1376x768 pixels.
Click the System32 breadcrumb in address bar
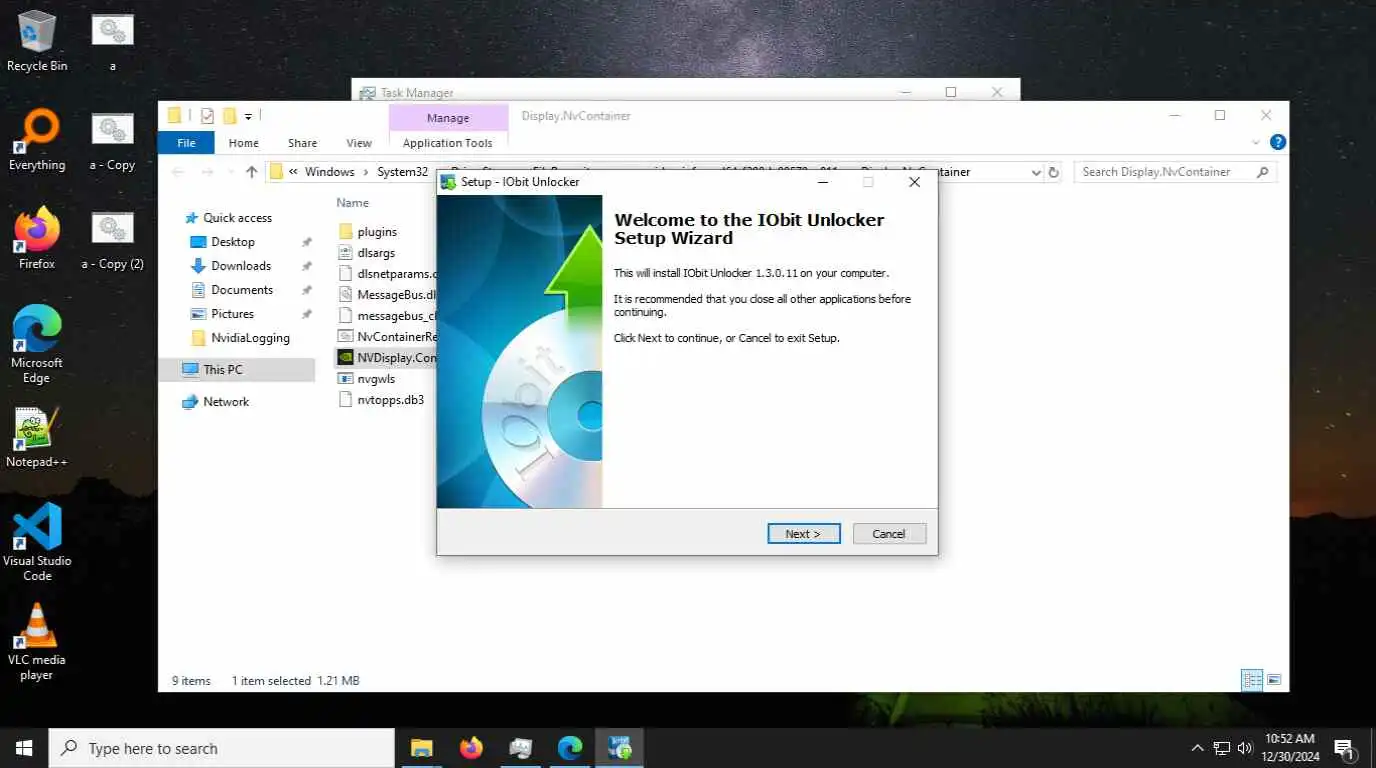pyautogui.click(x=402, y=172)
